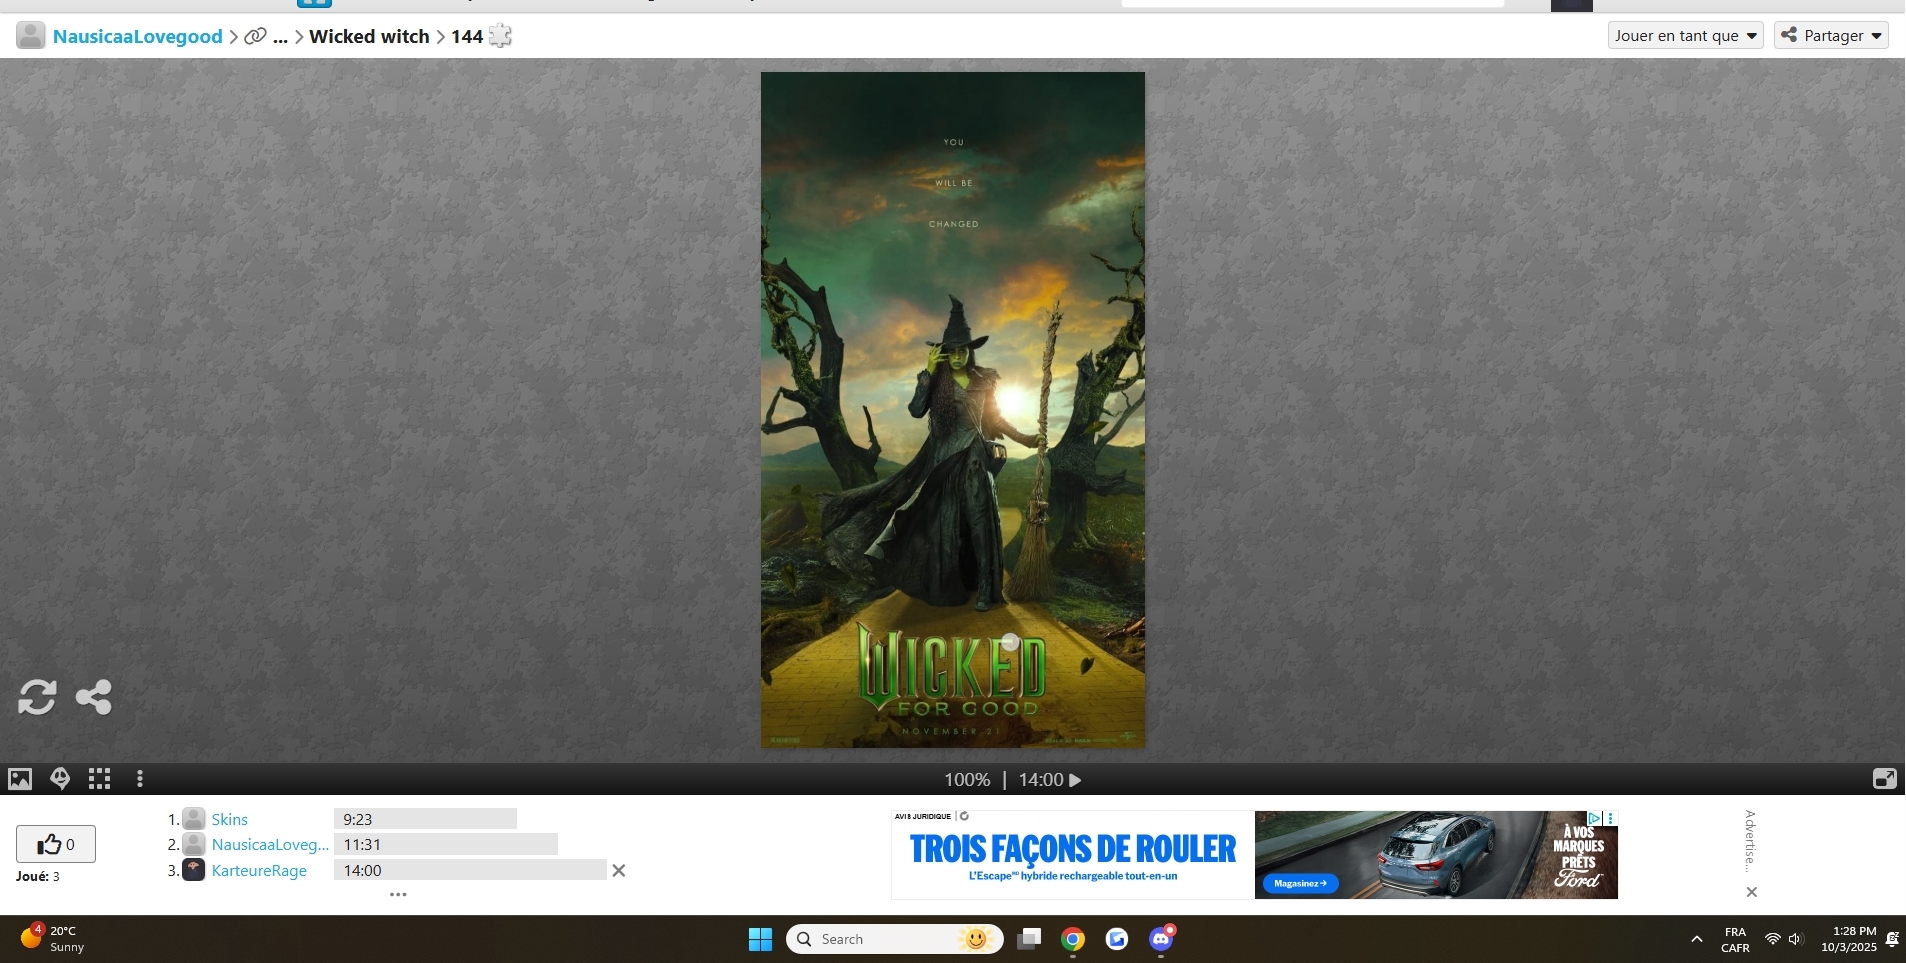Open the ad options three-dot icon
This screenshot has width=1906, height=963.
point(1610,818)
